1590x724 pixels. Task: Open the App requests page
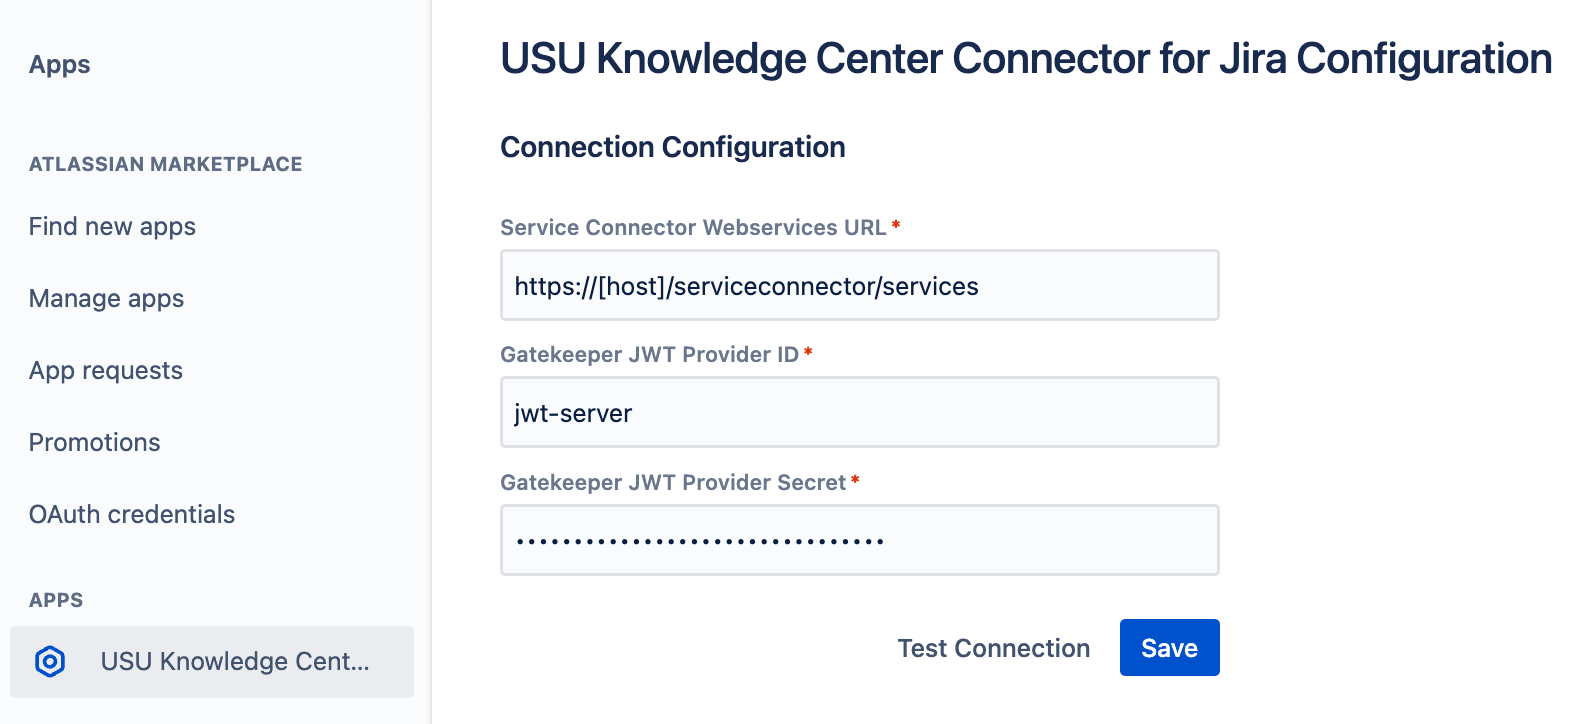pyautogui.click(x=106, y=371)
